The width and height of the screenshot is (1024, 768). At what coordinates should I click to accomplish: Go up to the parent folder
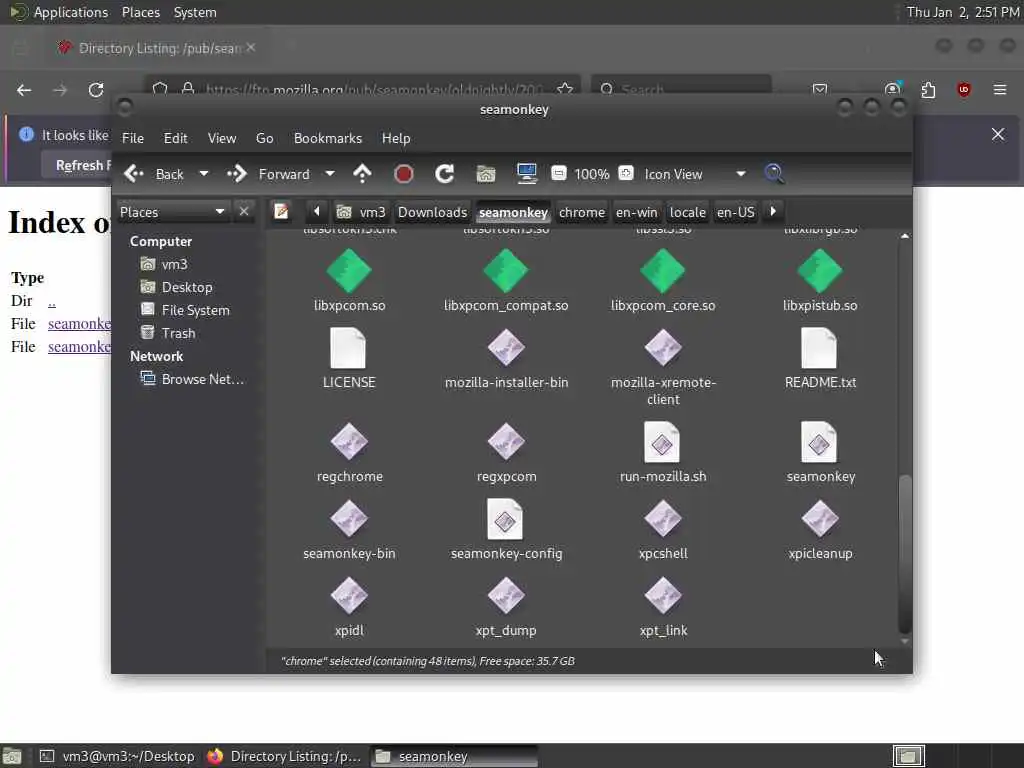point(362,174)
